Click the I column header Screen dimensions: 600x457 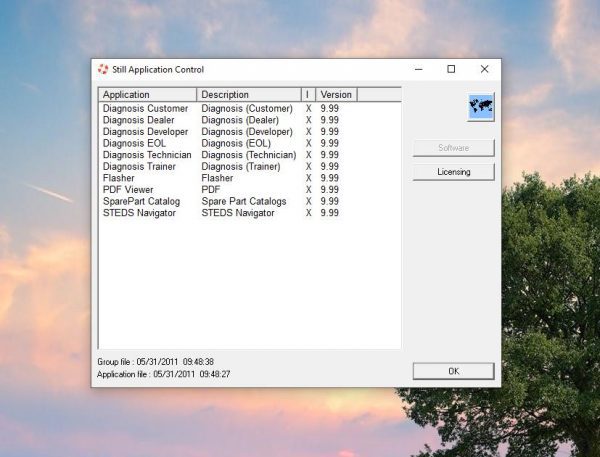[x=308, y=95]
